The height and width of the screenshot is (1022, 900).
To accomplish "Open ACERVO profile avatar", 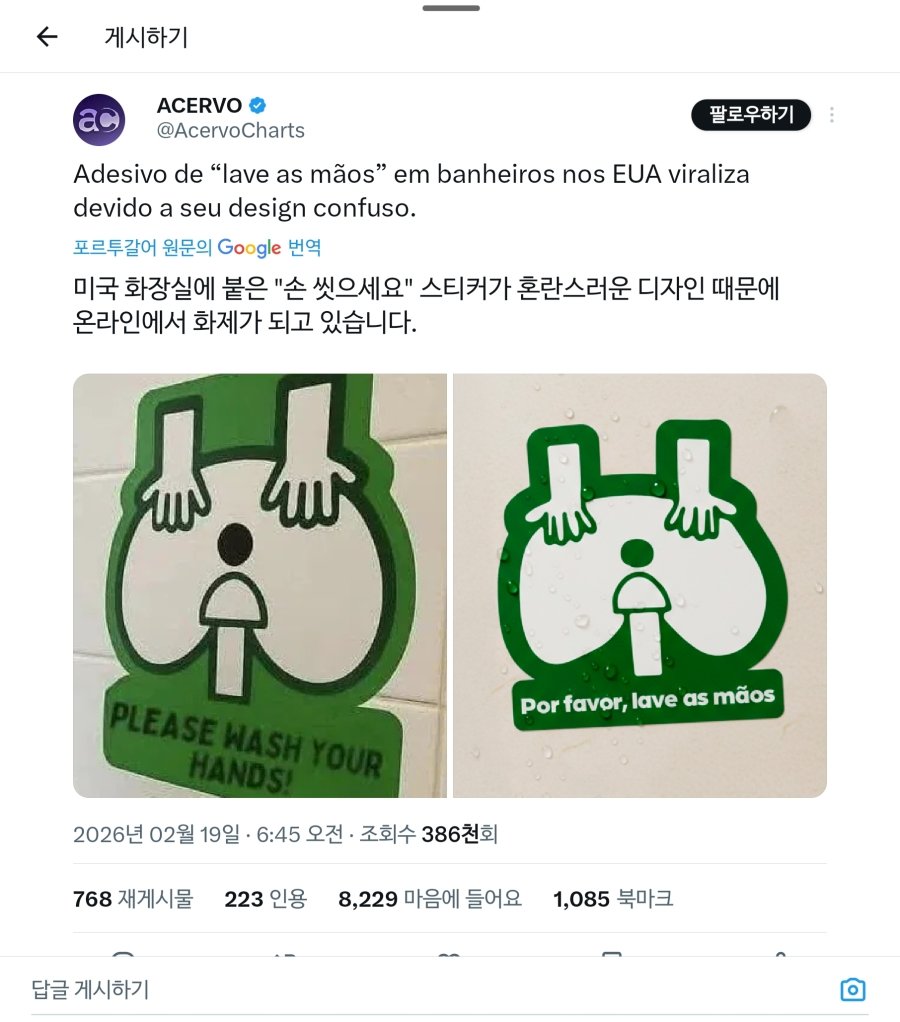I will [x=99, y=119].
